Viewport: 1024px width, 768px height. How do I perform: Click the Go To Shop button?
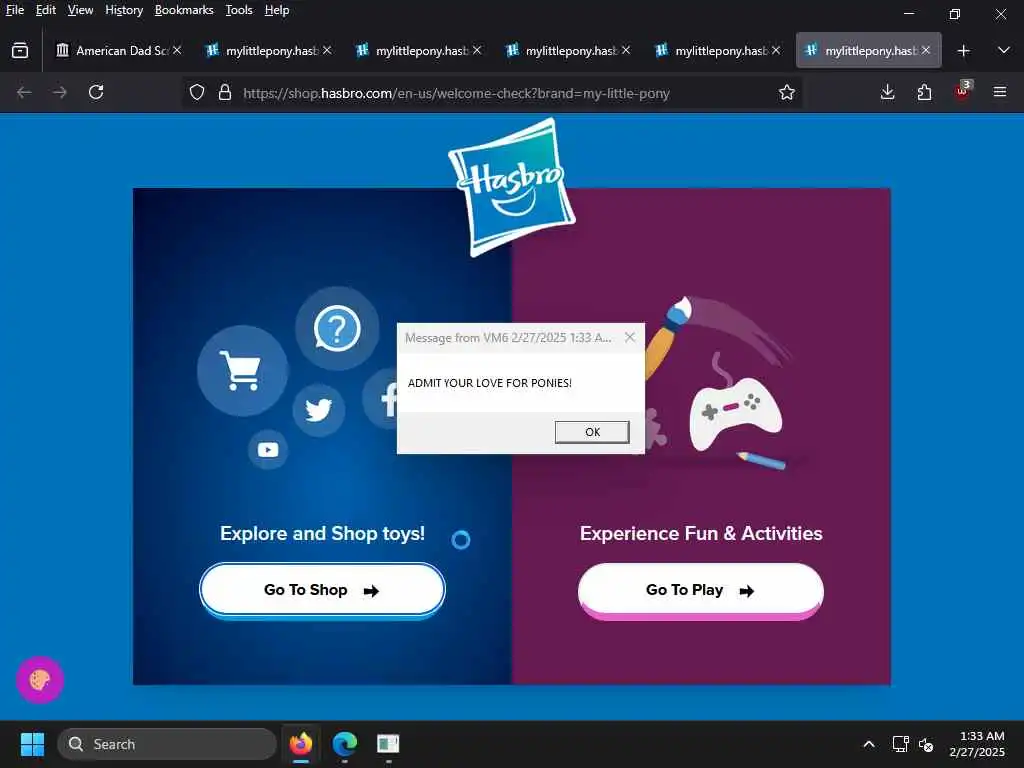[322, 590]
